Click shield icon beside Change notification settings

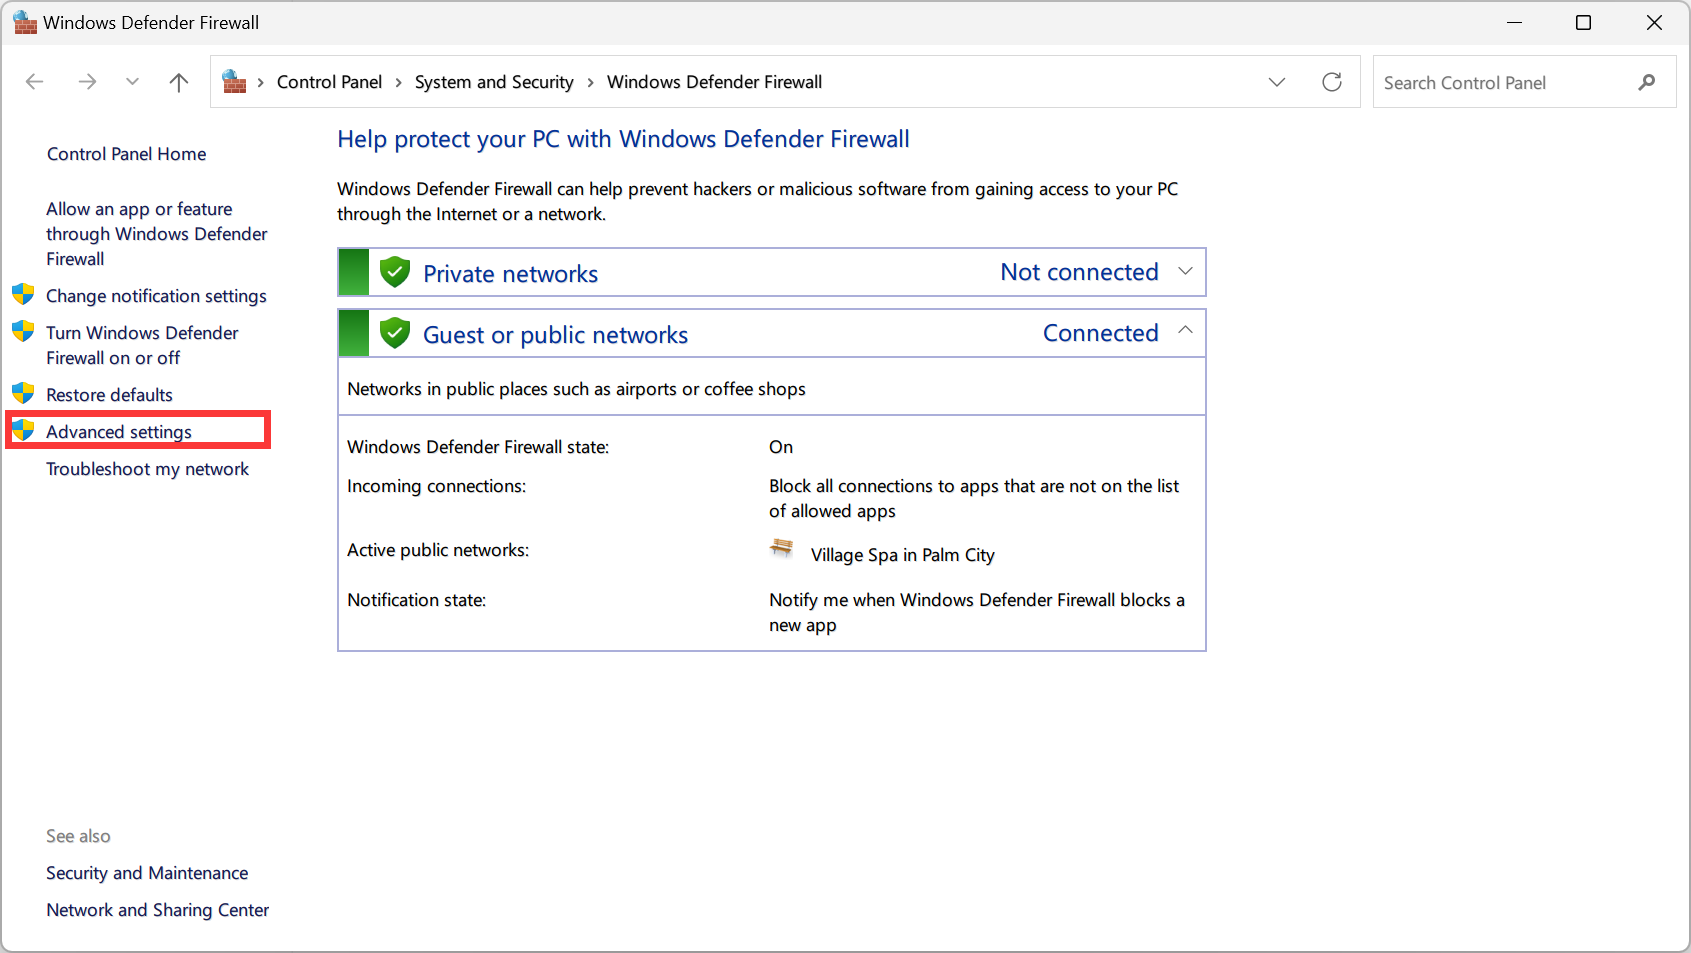tap(23, 295)
